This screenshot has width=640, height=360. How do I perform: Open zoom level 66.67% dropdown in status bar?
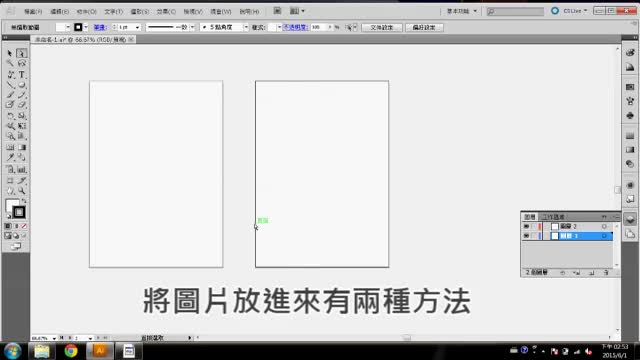(x=54, y=338)
